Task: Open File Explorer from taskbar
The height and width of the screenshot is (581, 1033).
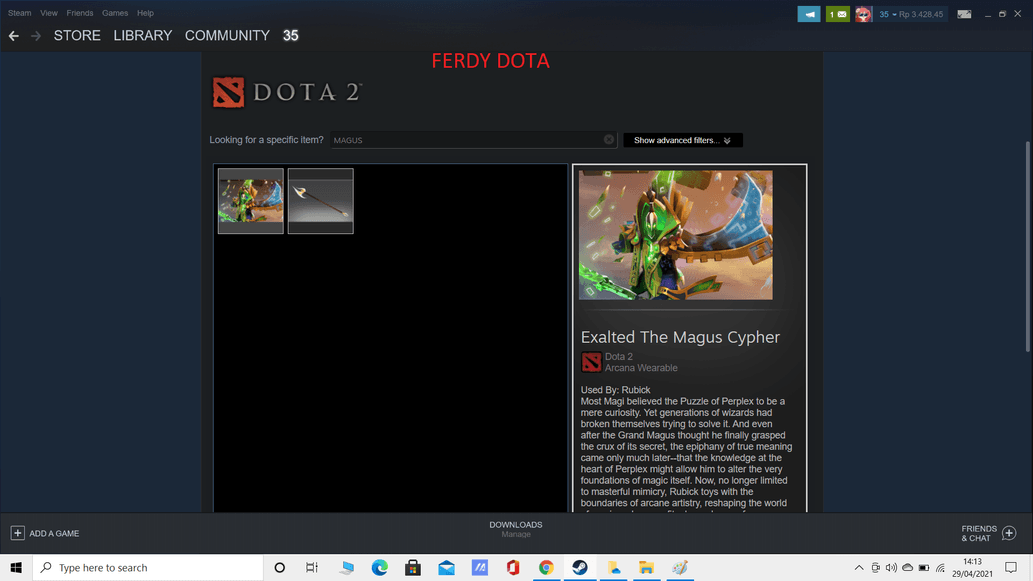Action: (x=646, y=567)
